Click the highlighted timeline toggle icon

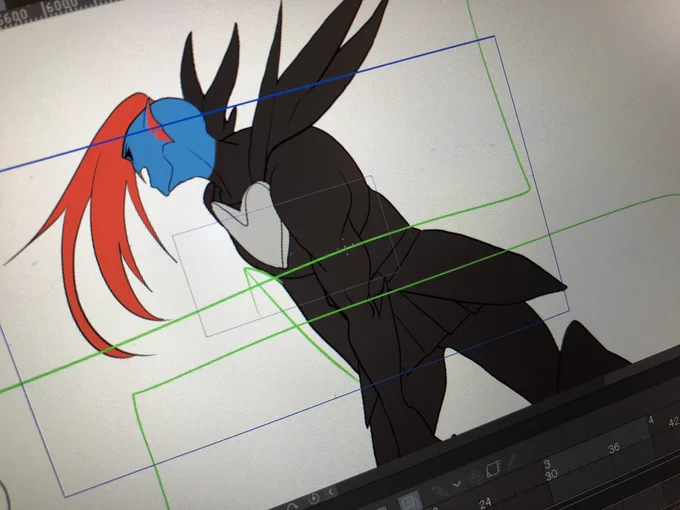pos(410,501)
